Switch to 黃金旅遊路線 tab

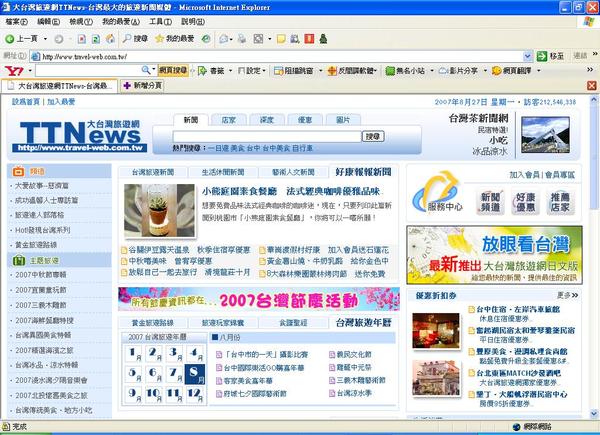(153, 323)
